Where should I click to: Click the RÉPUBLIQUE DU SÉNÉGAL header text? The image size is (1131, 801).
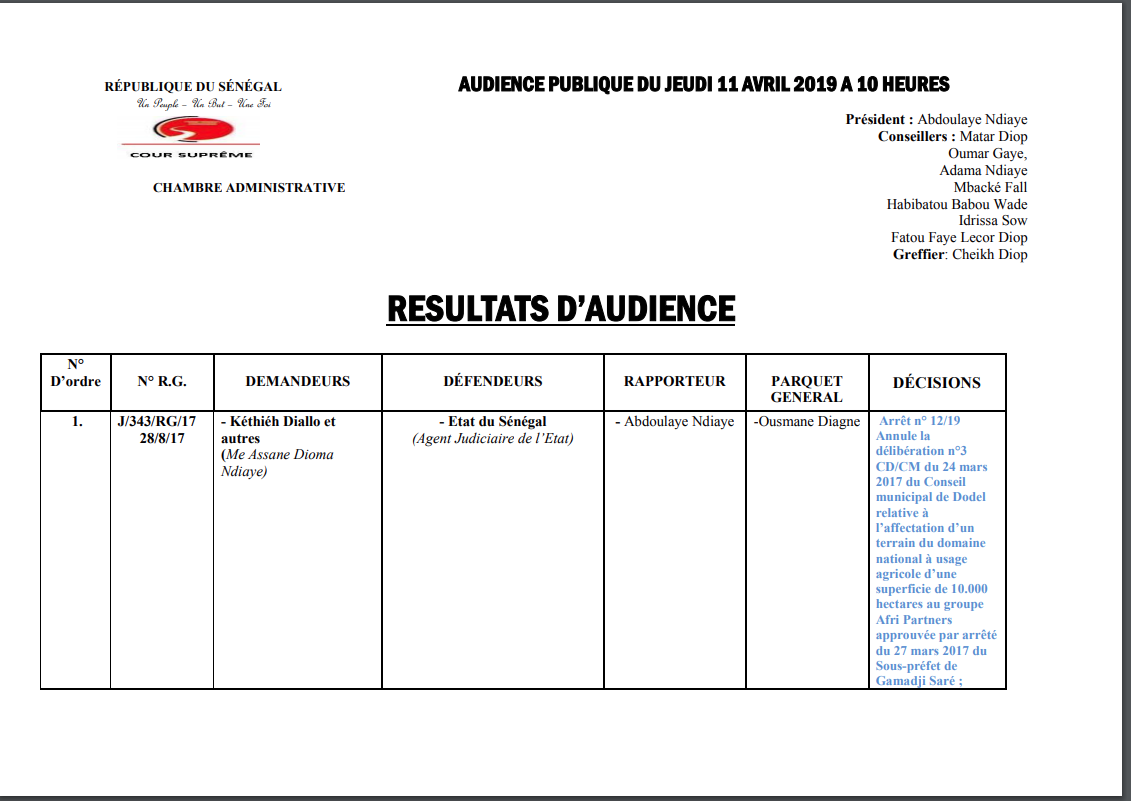coord(192,85)
